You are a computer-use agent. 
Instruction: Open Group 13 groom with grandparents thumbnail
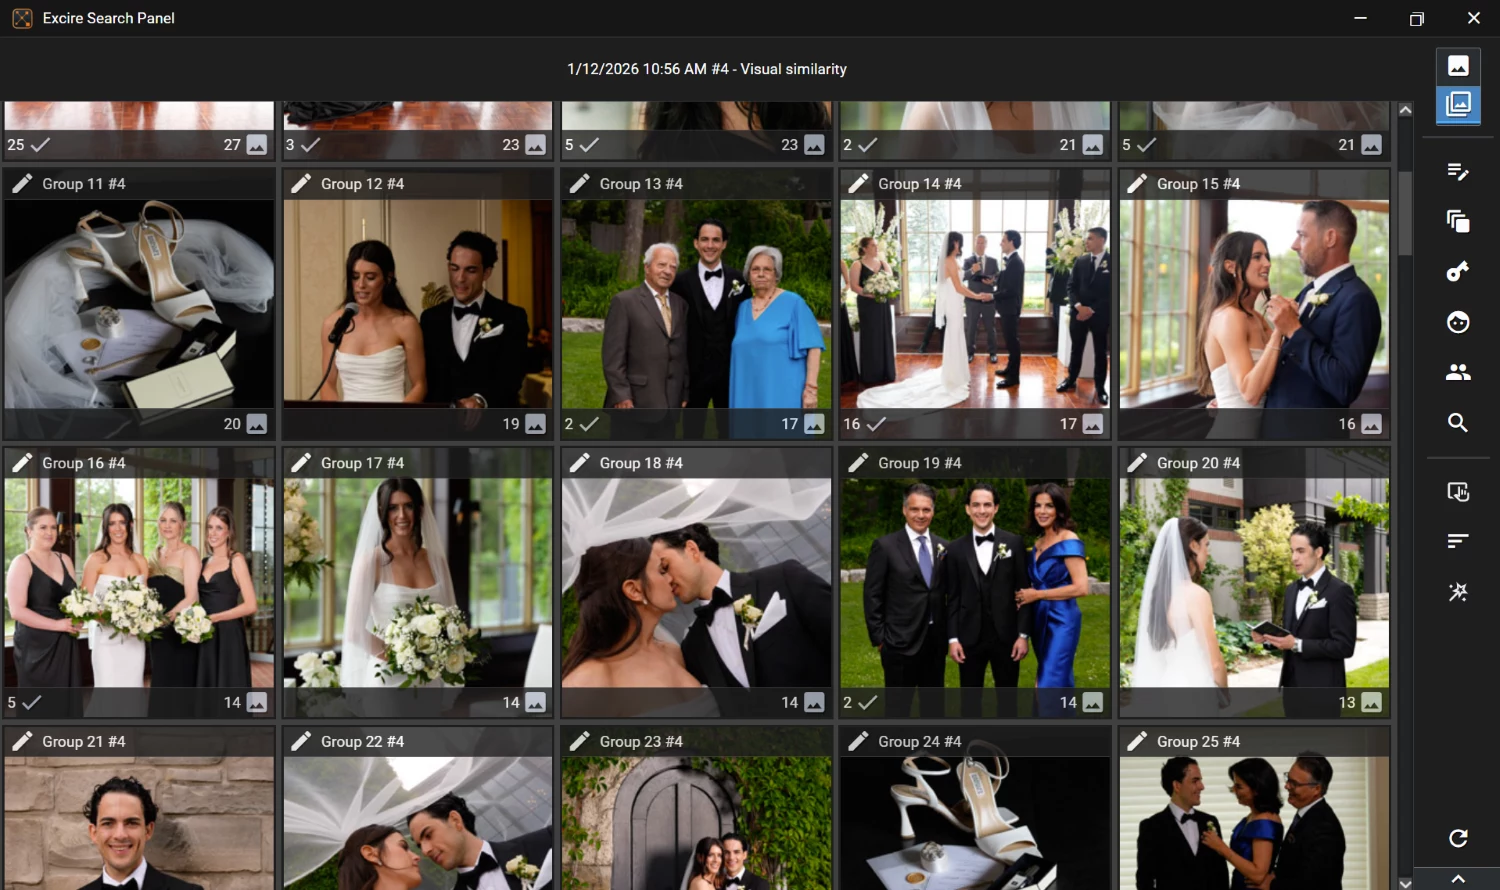[x=697, y=304]
